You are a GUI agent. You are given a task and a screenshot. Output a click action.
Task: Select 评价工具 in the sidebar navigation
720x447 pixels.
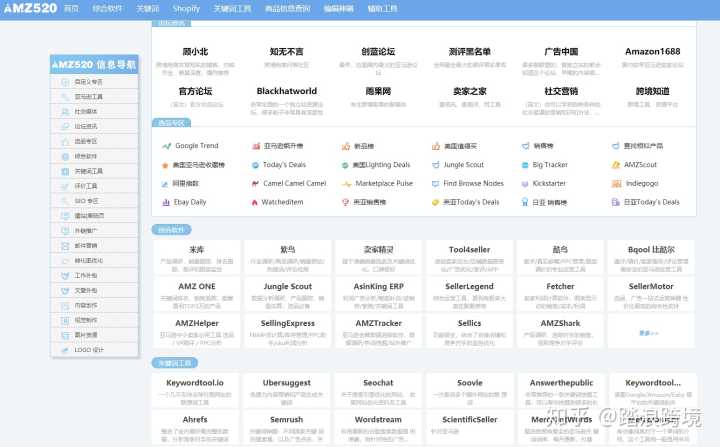94,186
